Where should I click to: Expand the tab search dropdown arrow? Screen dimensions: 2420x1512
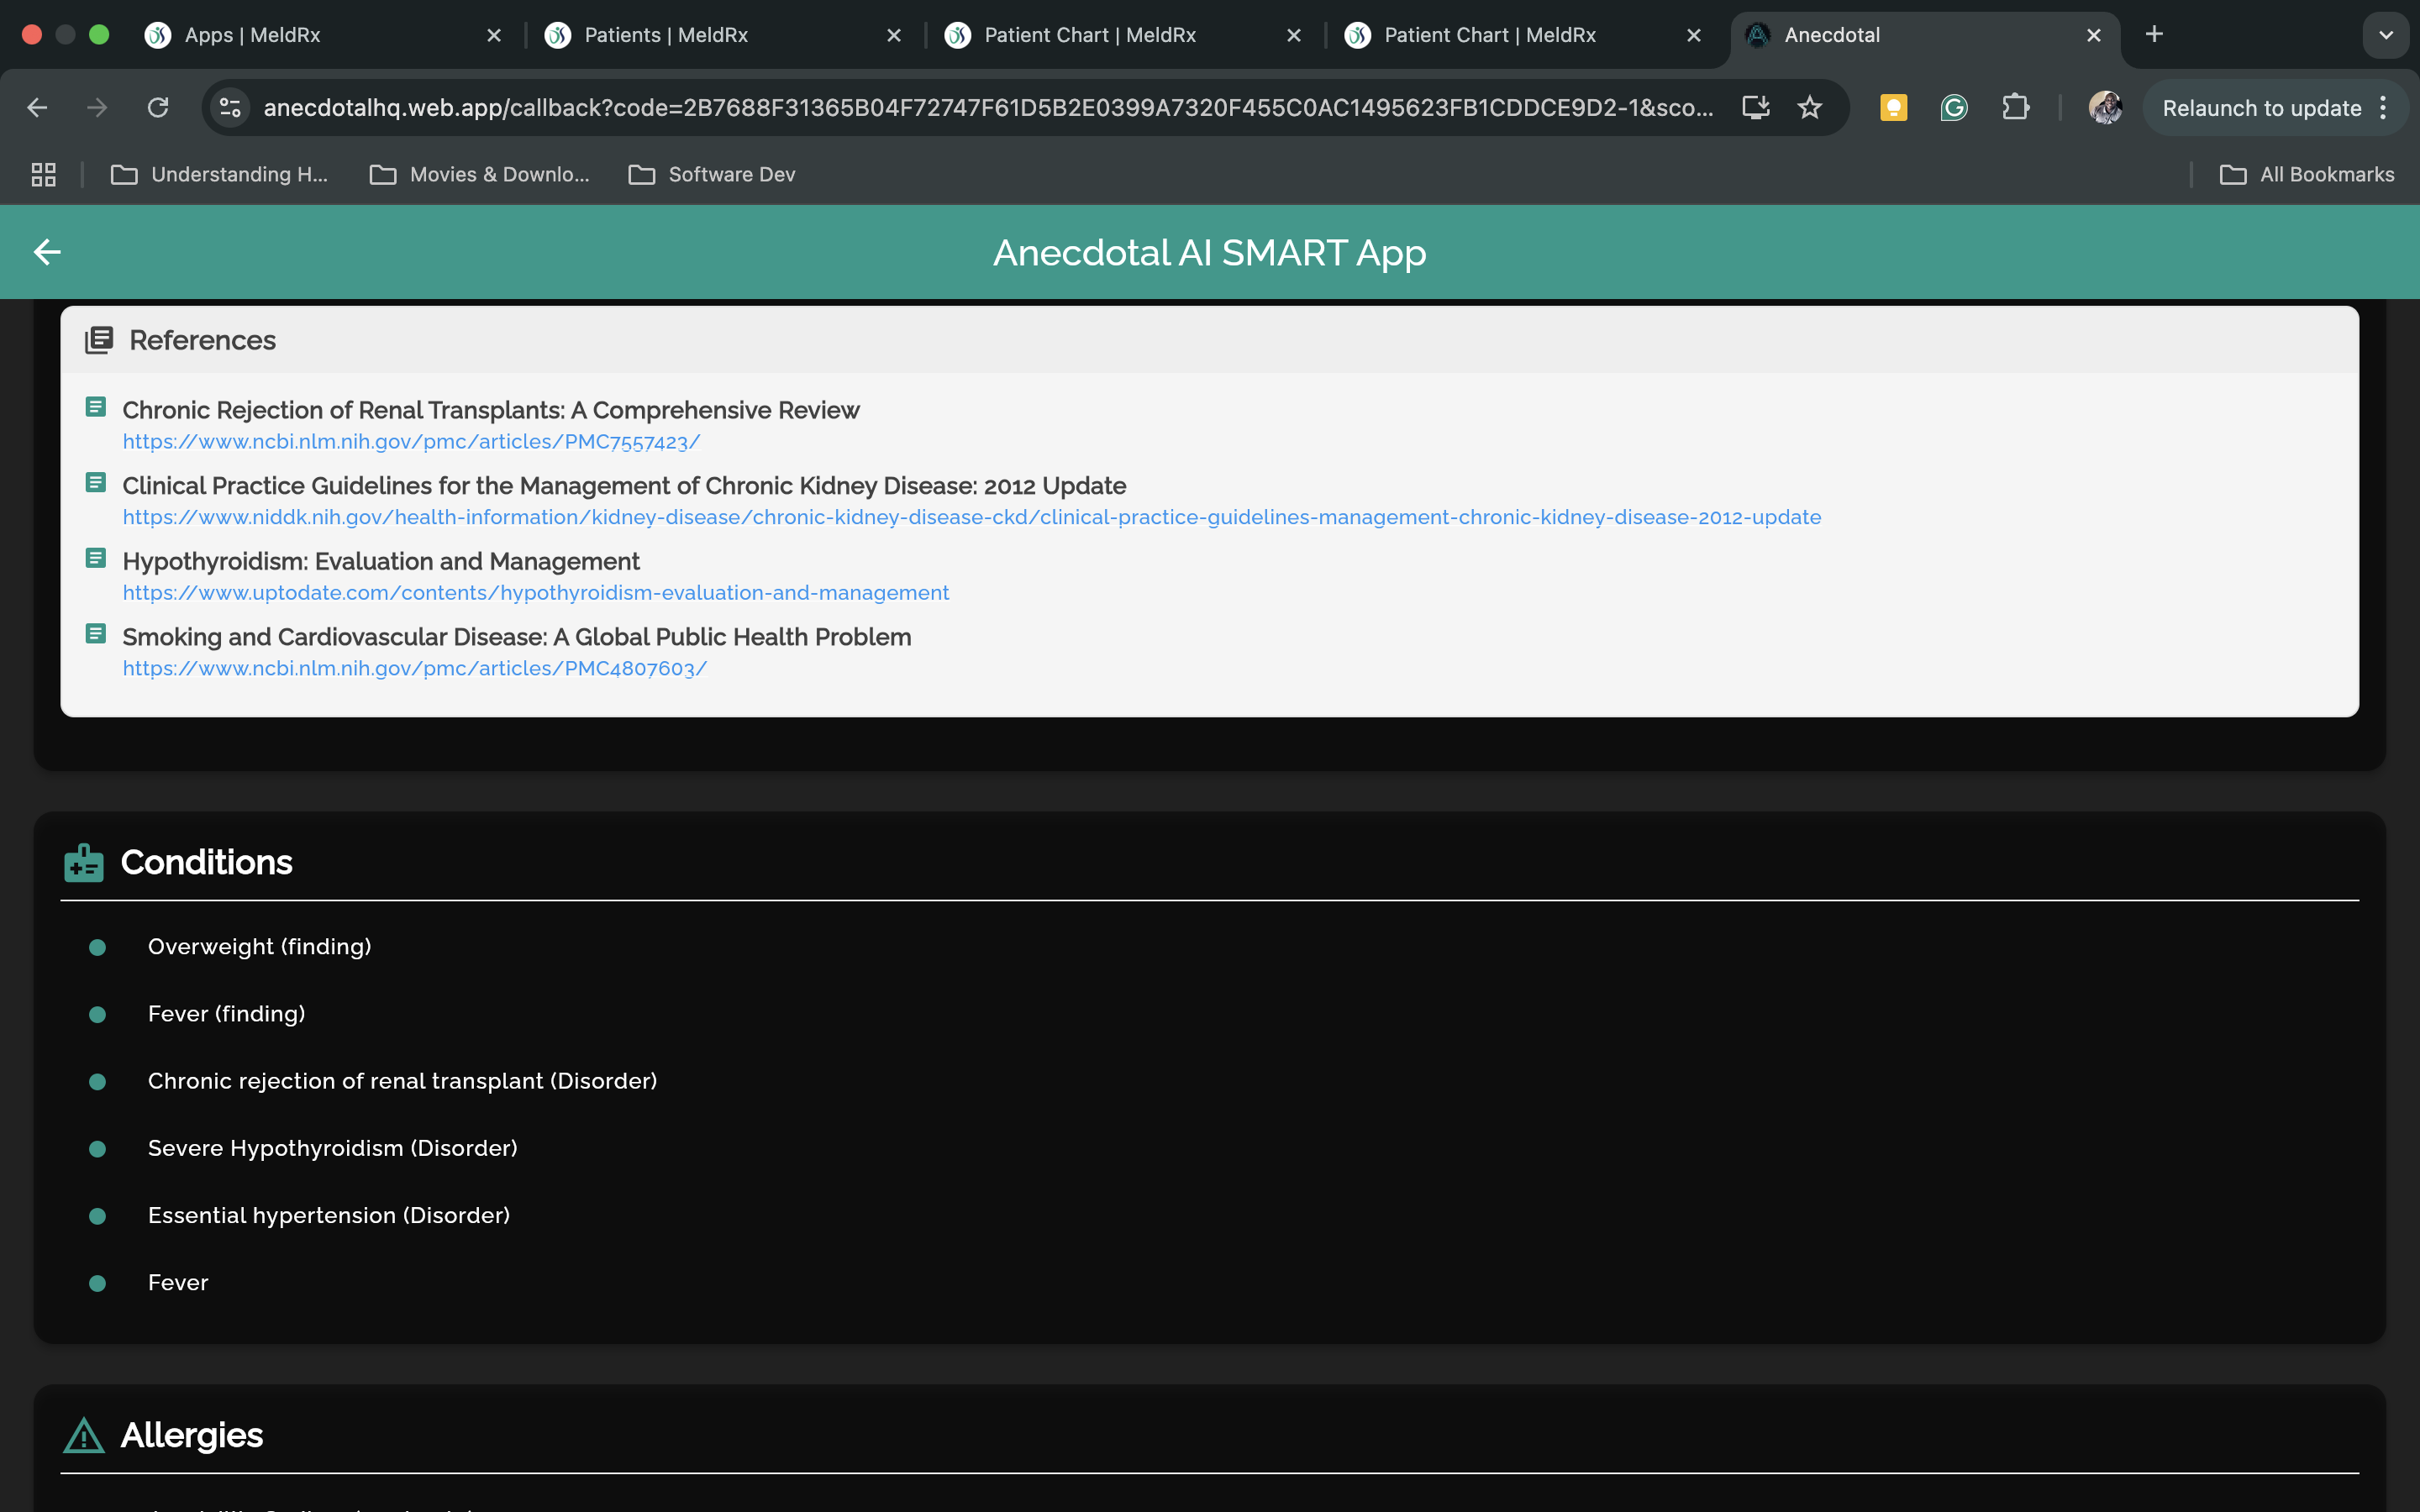(x=2386, y=35)
